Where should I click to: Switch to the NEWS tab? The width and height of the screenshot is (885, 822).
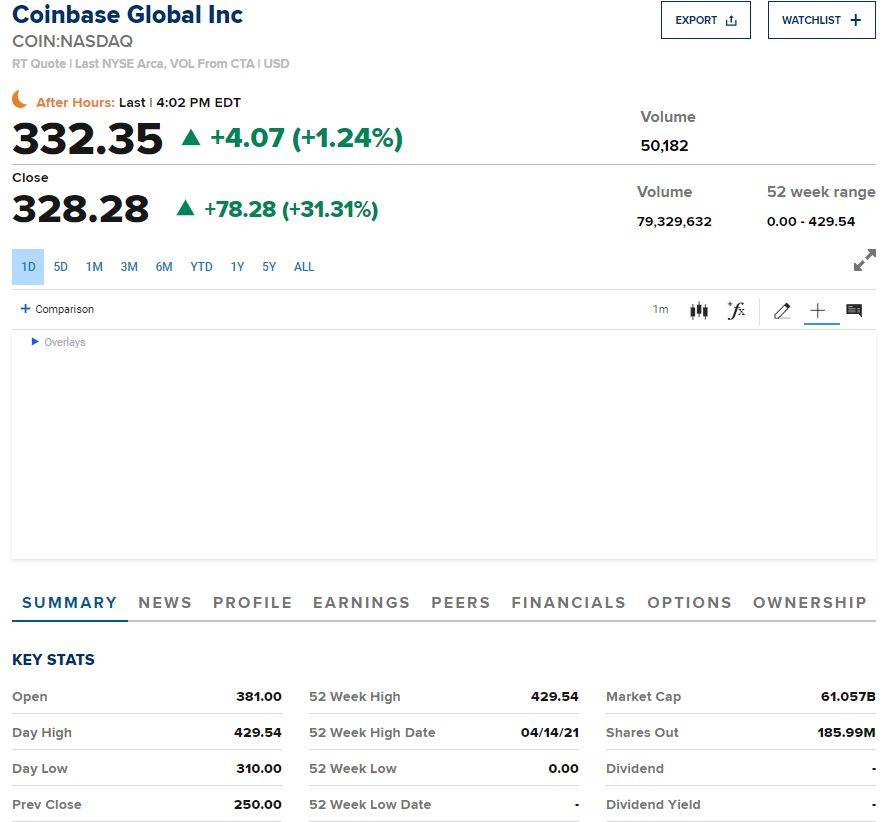coord(164,603)
